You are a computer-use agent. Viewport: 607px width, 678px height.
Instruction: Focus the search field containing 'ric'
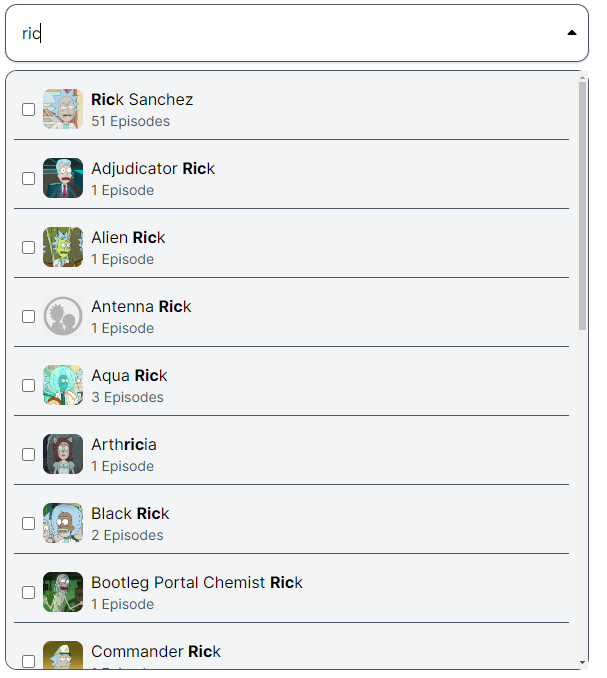pyautogui.click(x=280, y=33)
